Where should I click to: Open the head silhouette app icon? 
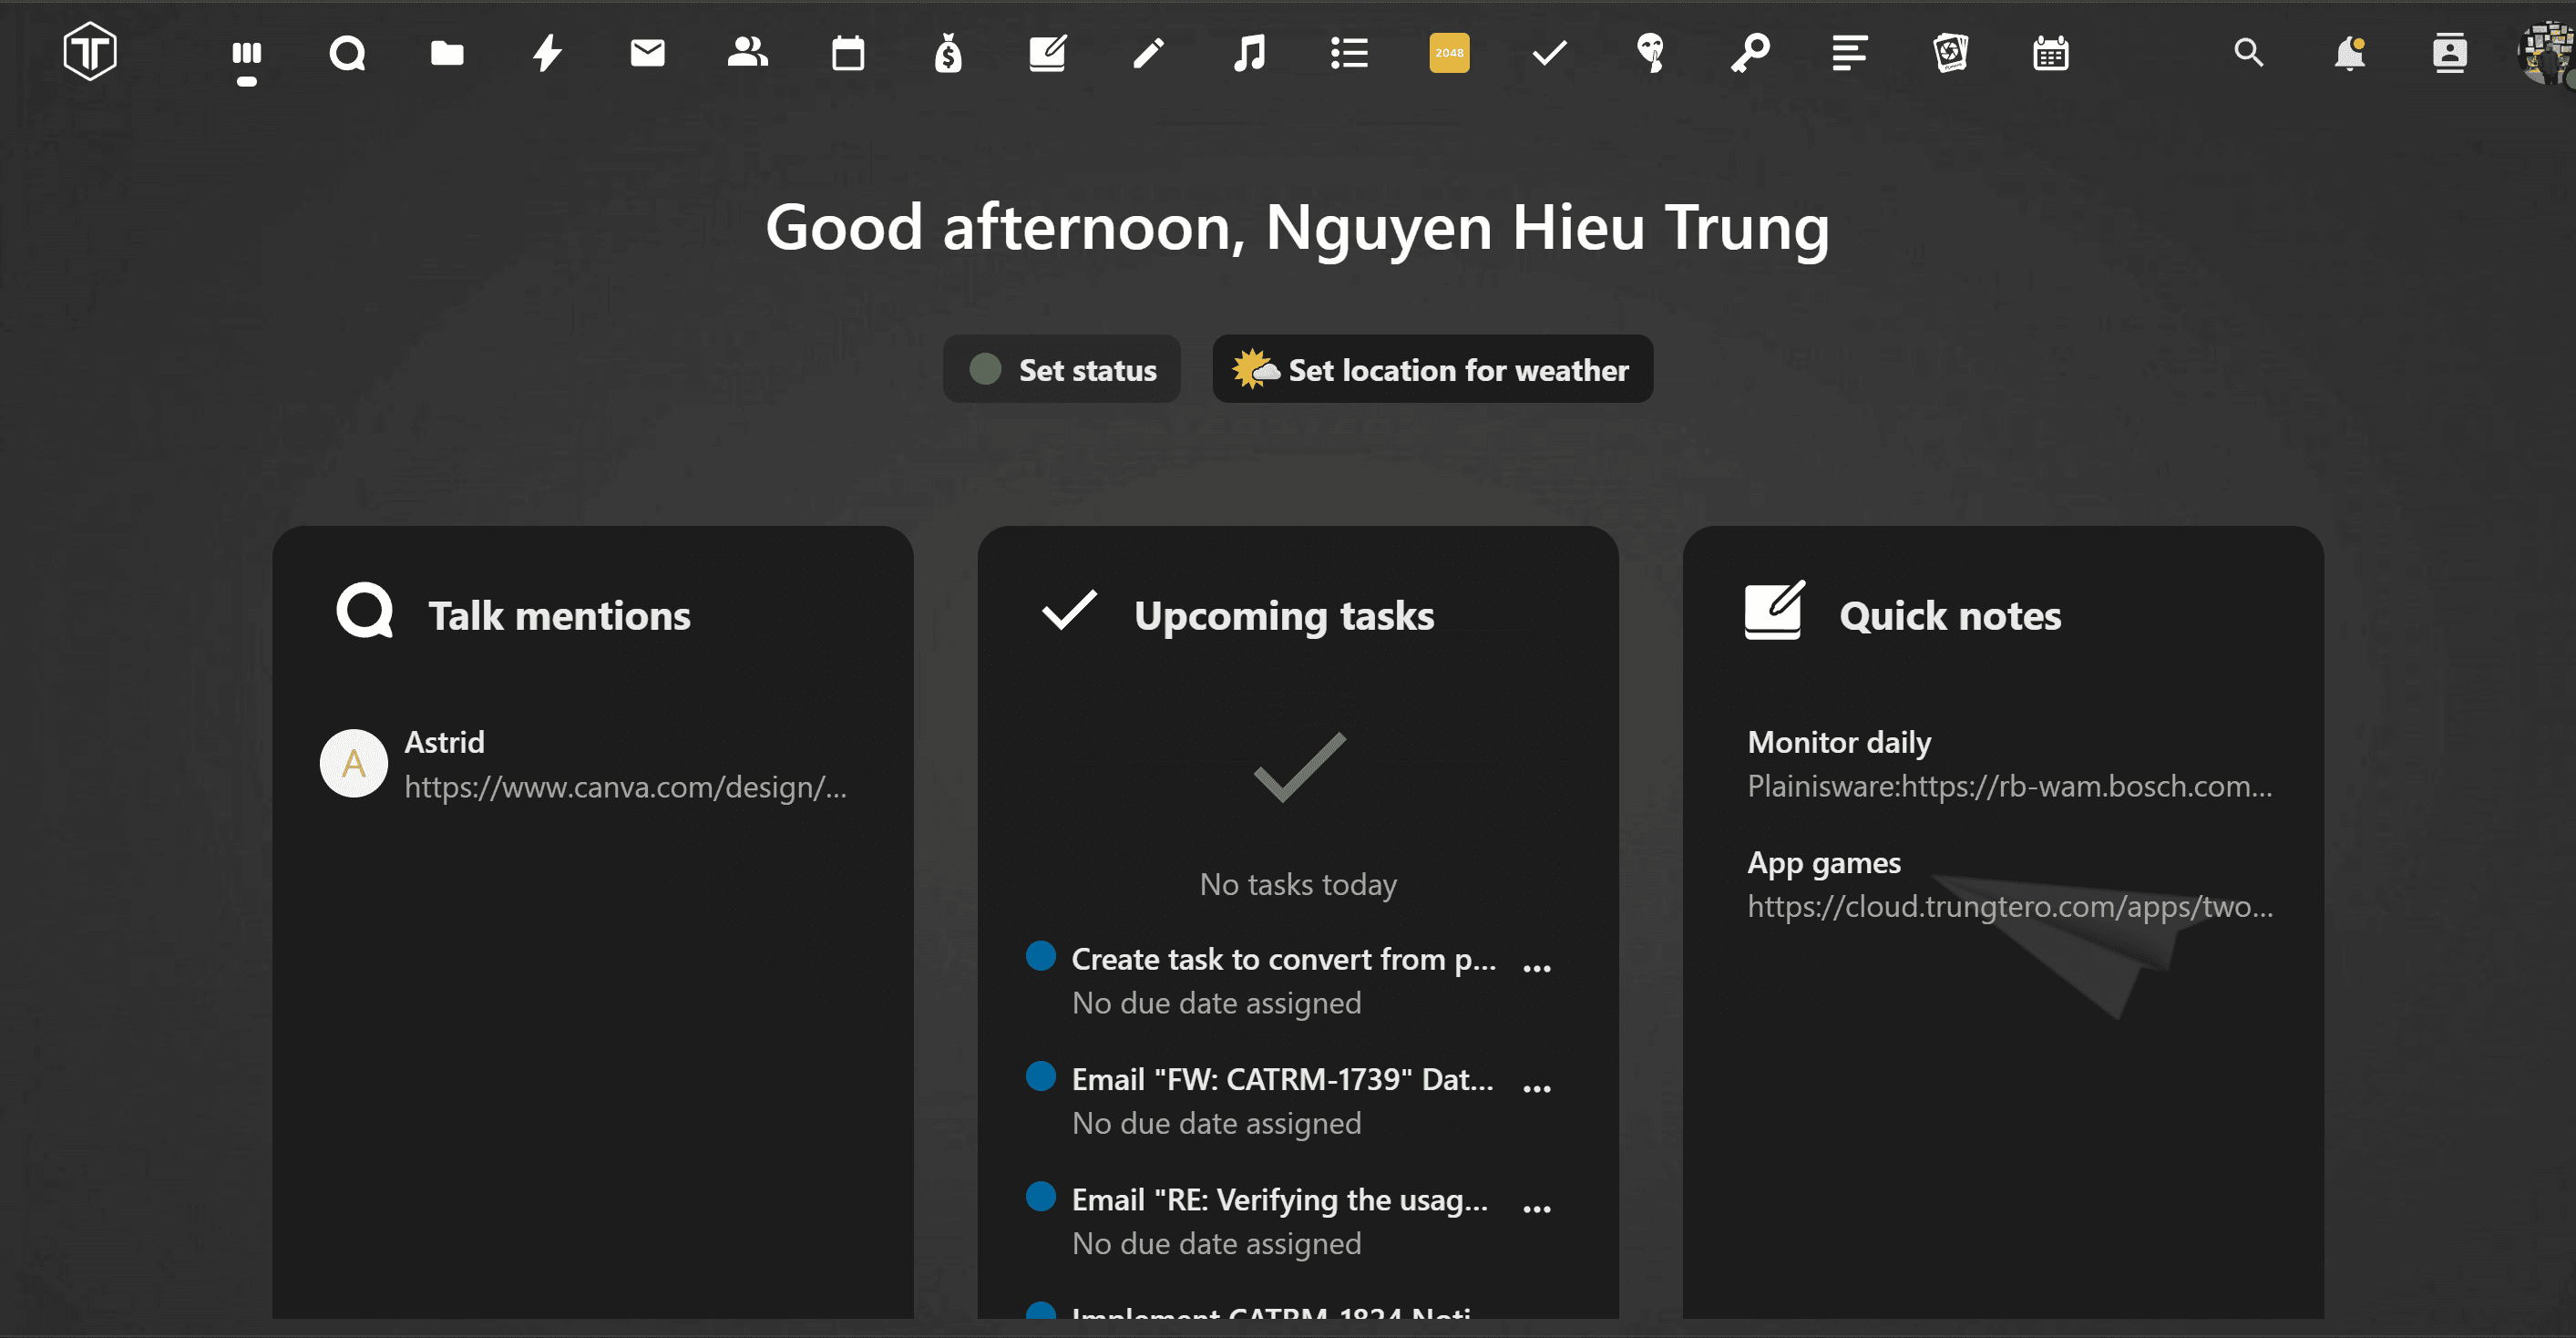(x=1650, y=53)
